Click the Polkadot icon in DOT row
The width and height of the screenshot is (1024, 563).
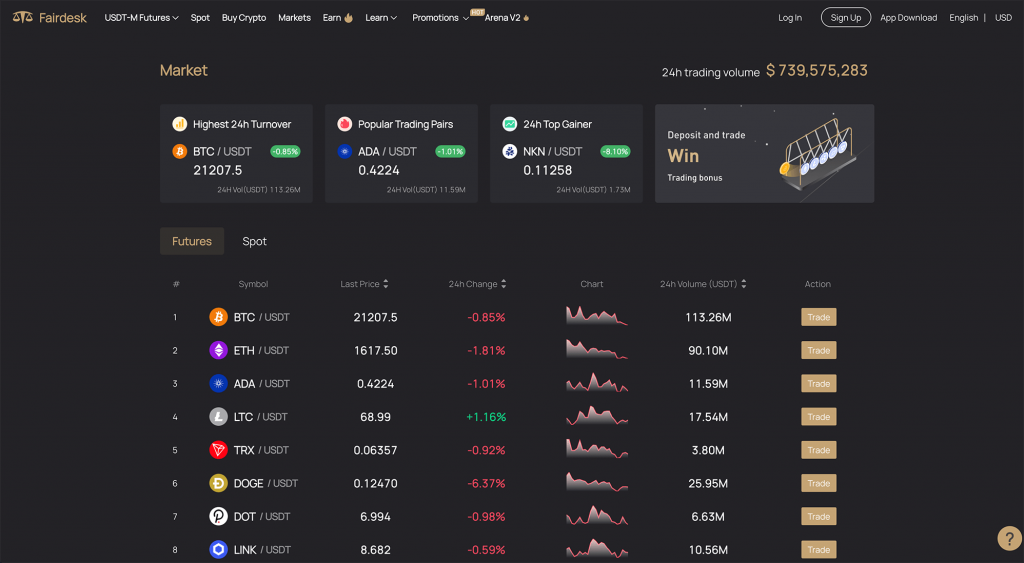click(218, 517)
